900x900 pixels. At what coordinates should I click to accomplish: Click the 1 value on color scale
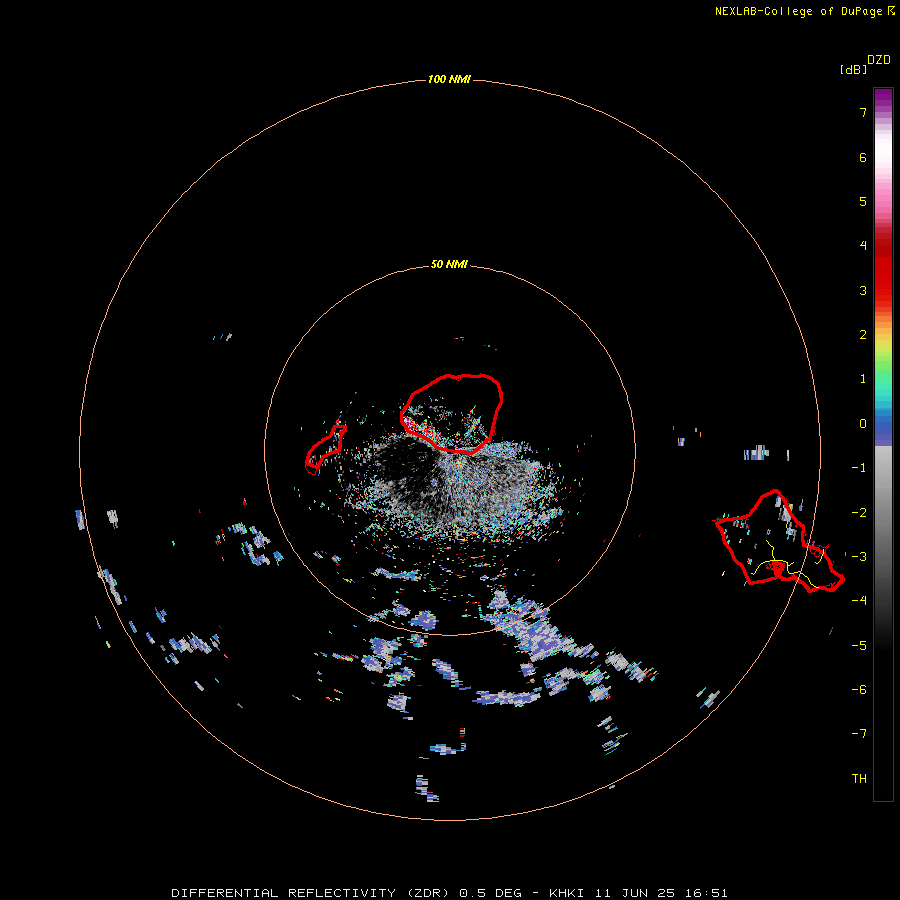coord(863,379)
